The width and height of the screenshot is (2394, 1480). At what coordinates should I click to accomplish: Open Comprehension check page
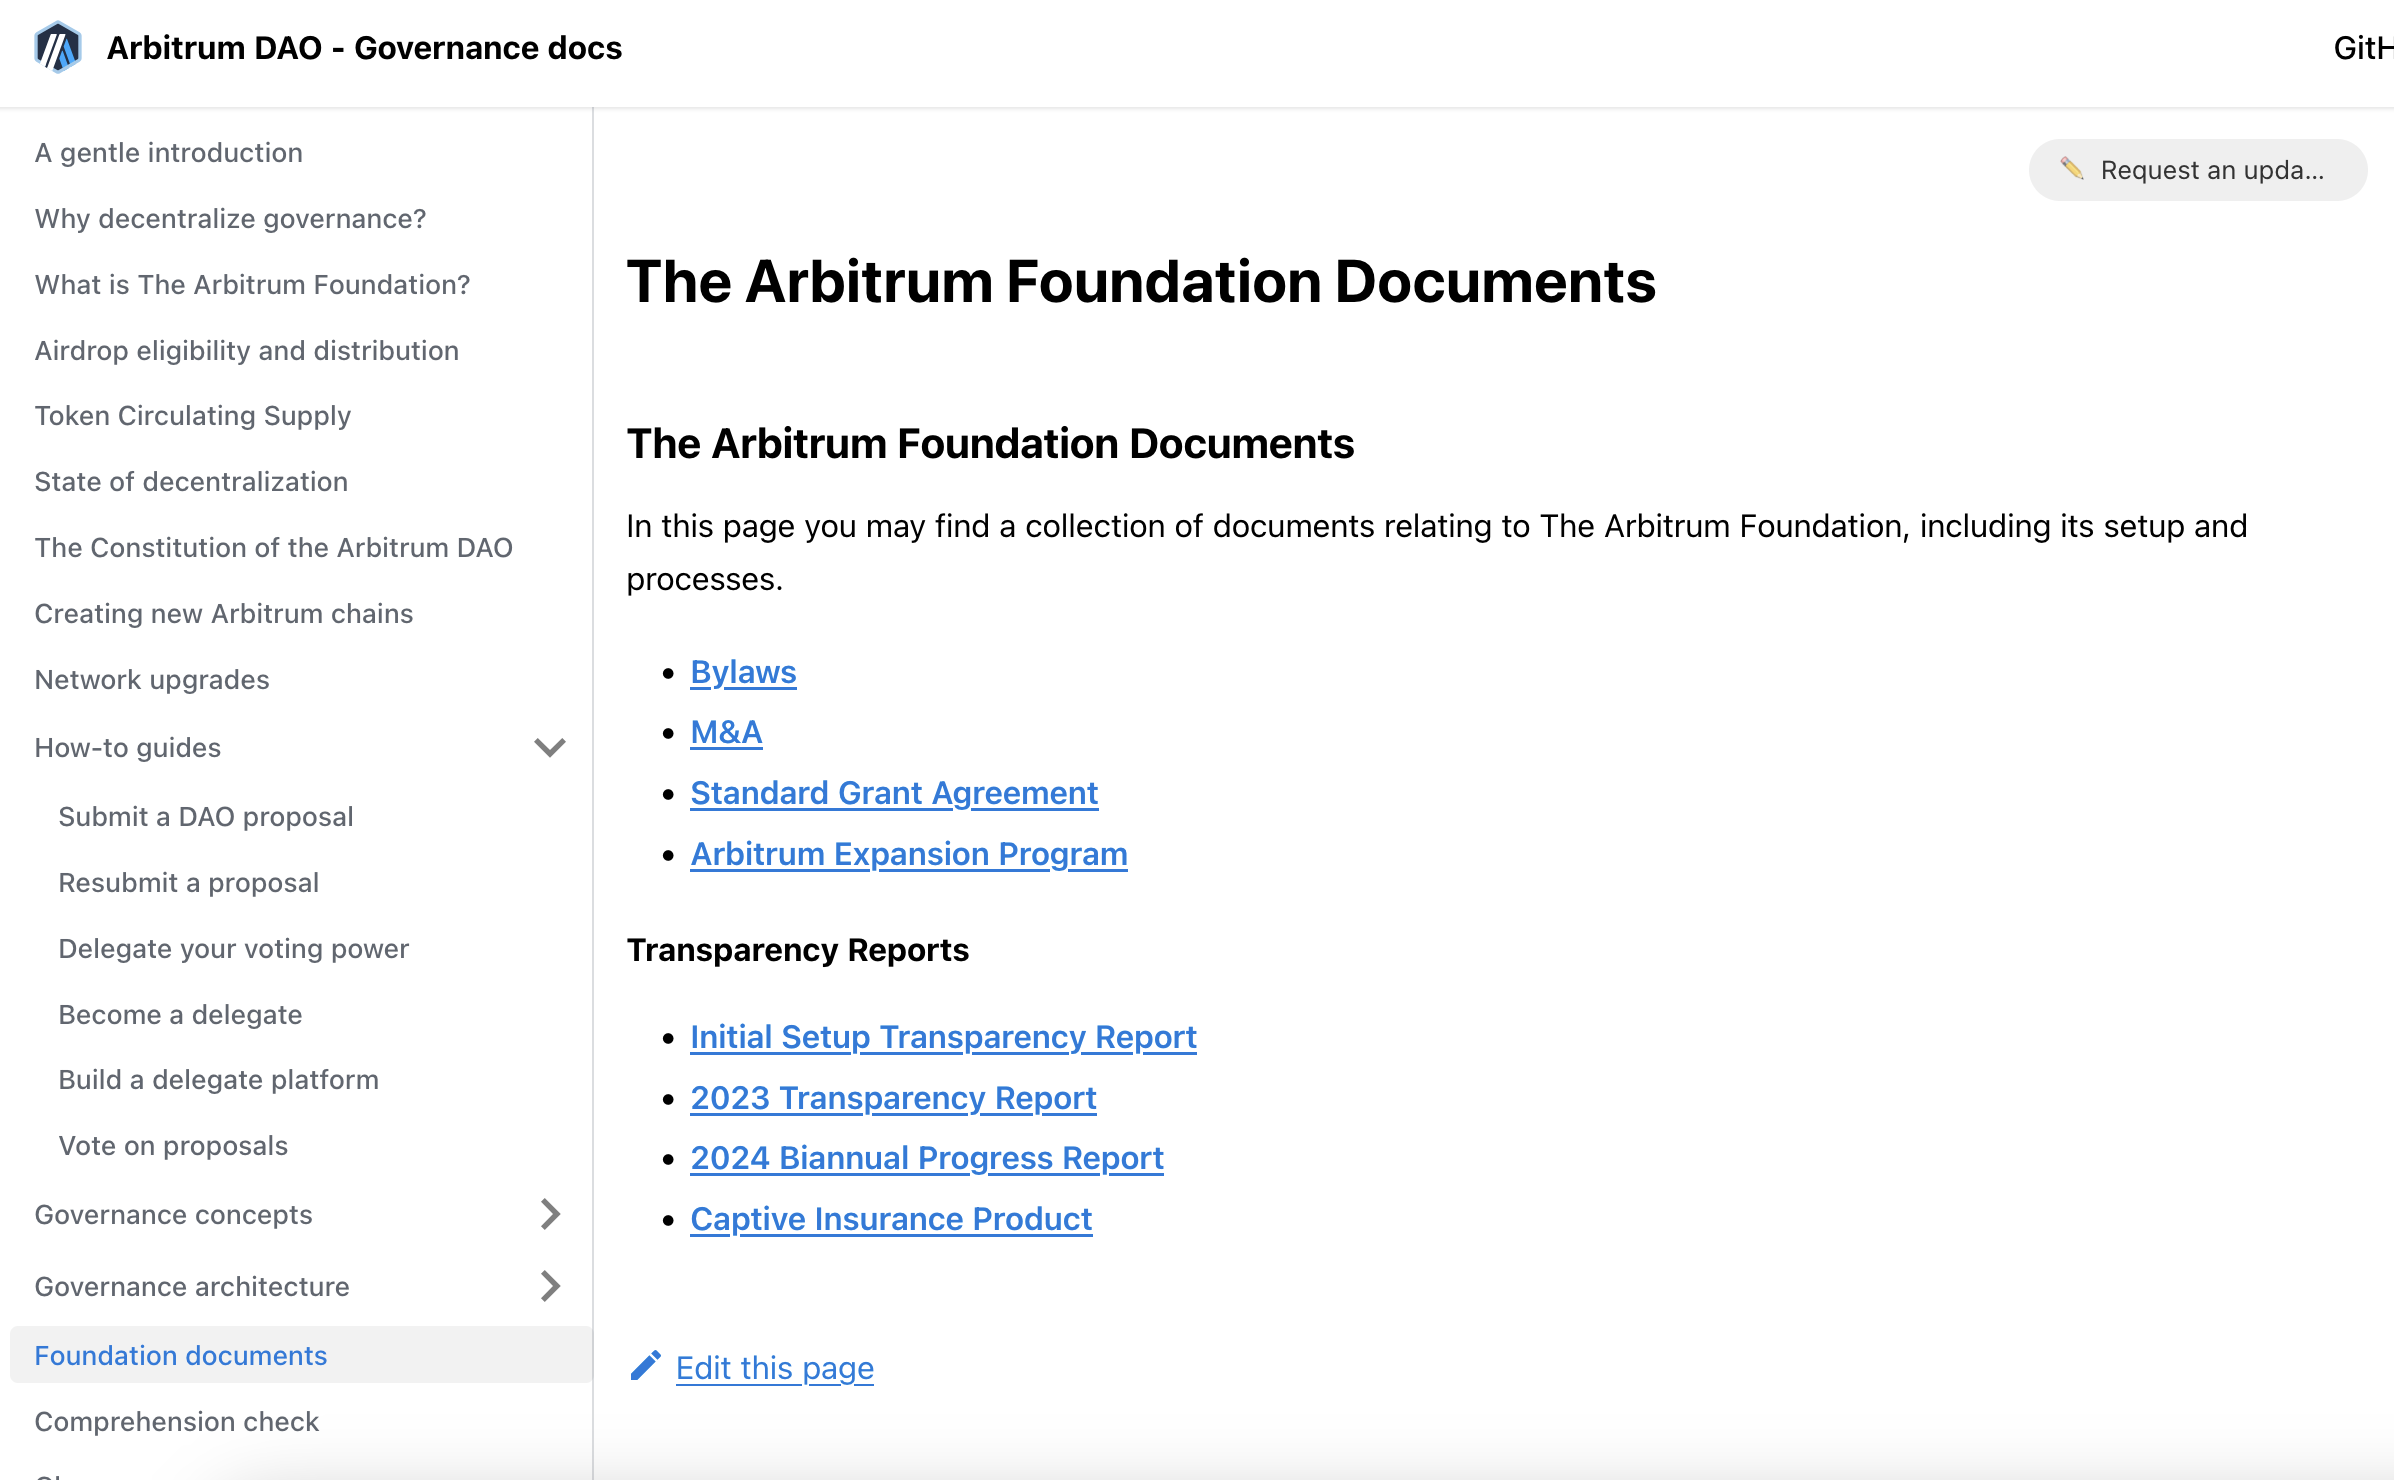(x=177, y=1422)
